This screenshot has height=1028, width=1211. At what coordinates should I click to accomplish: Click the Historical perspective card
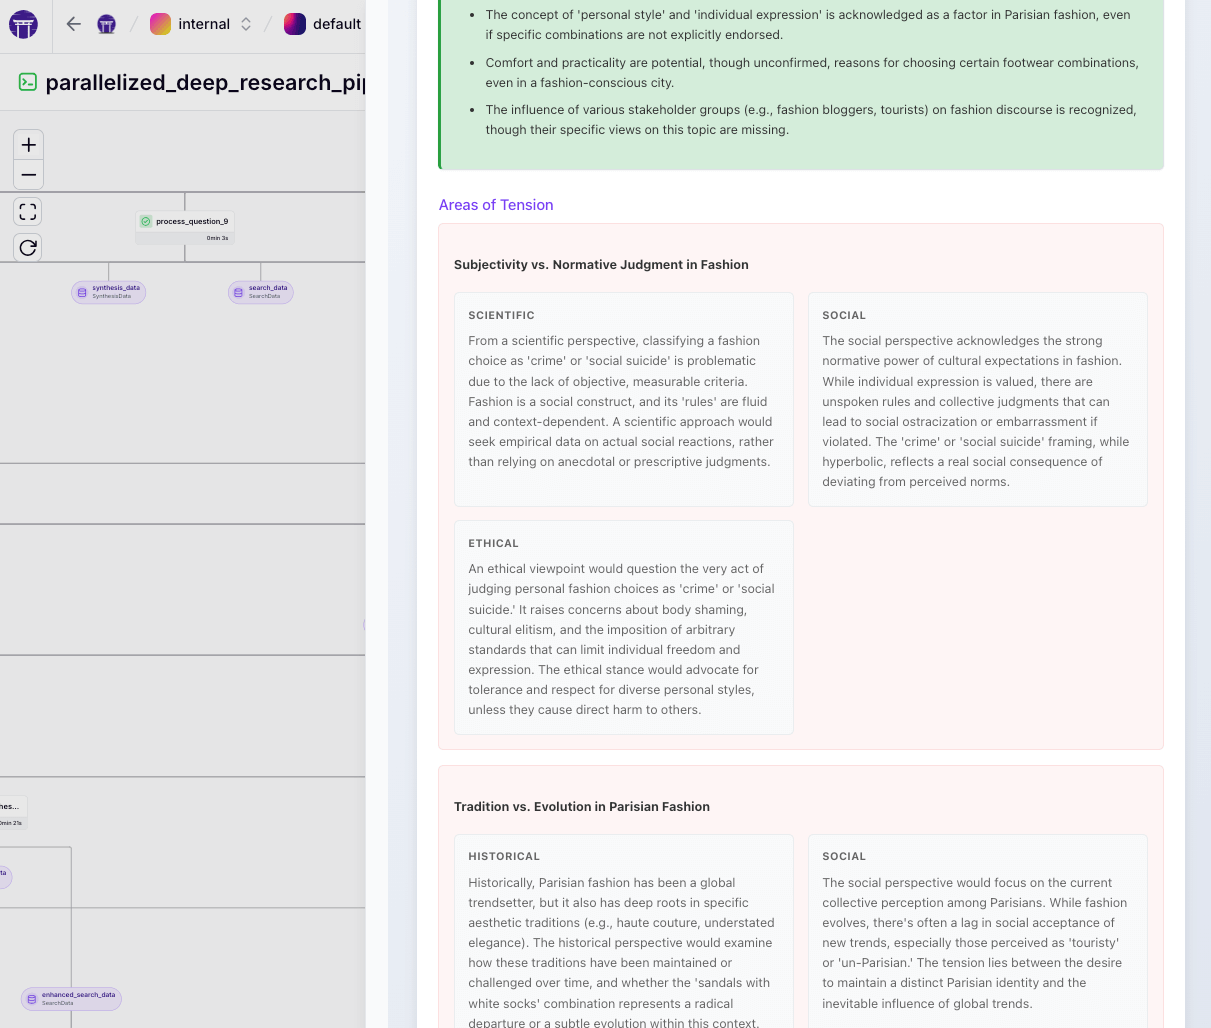click(623, 930)
